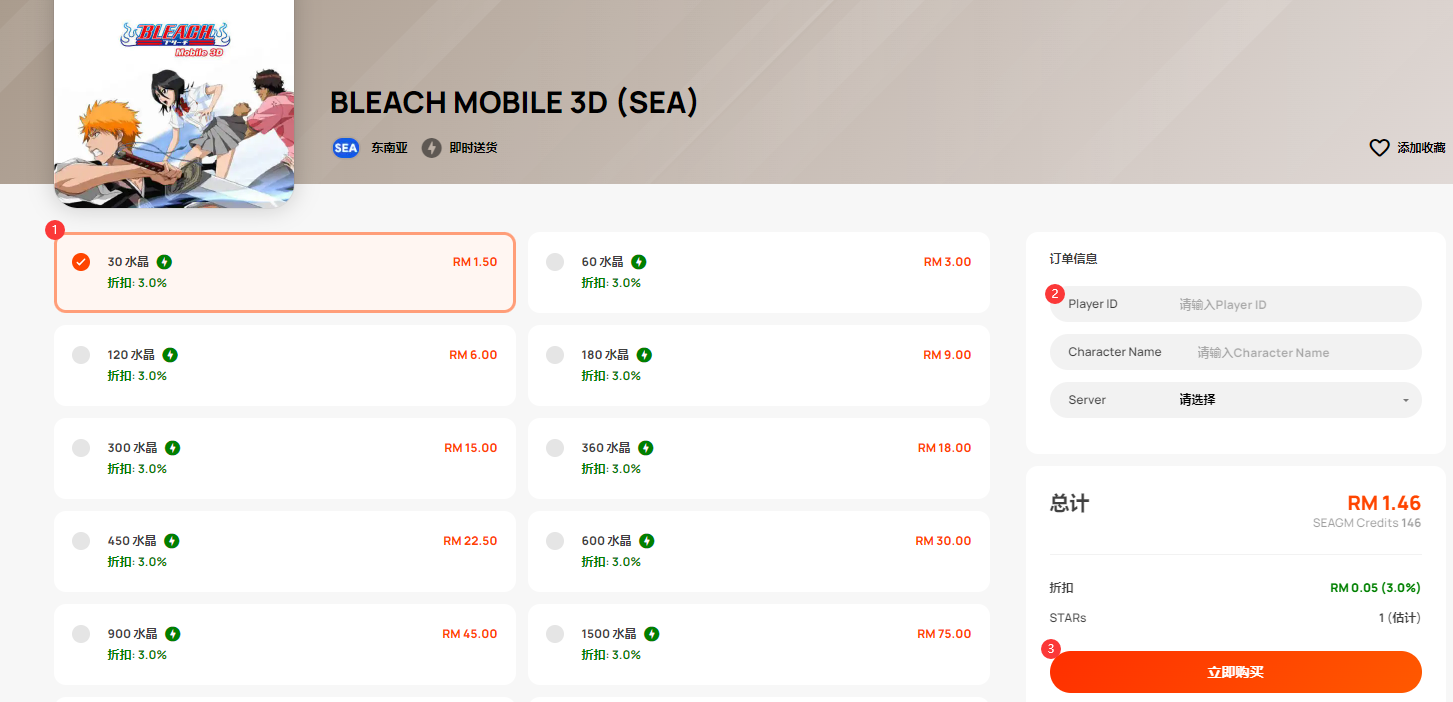
Task: Click green lightning icon beside 60 水晶
Action: pyautogui.click(x=638, y=262)
